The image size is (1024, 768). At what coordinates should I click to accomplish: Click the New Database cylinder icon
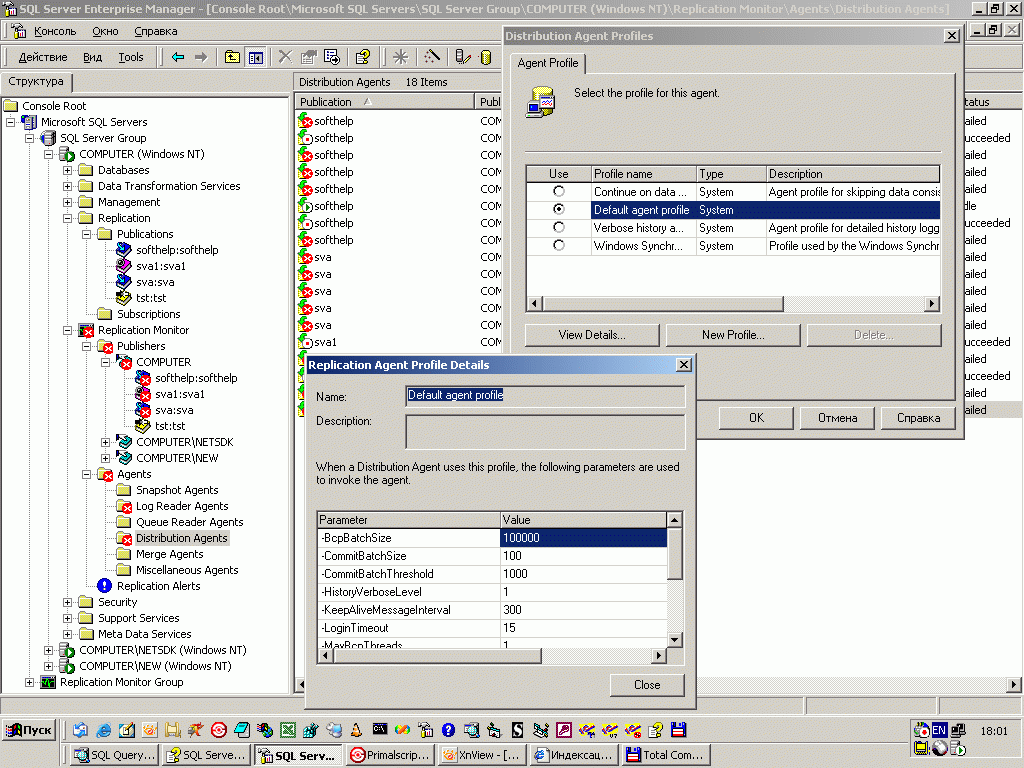(x=485, y=57)
